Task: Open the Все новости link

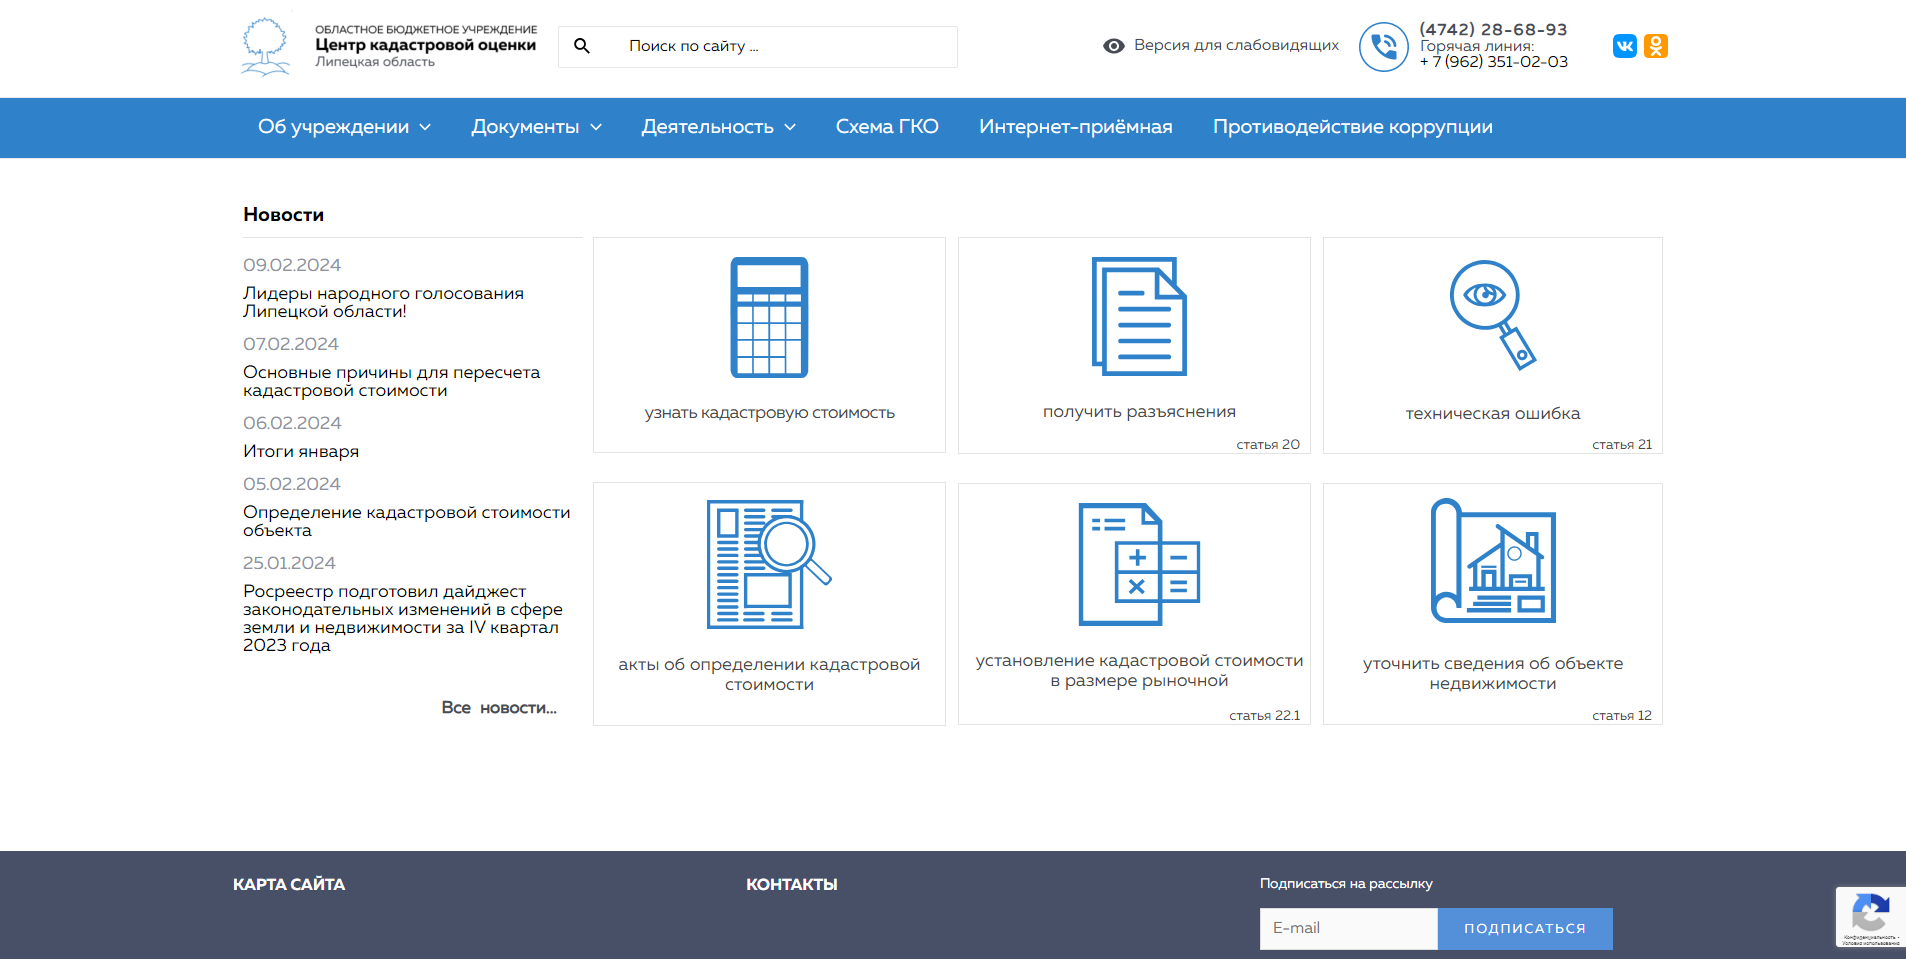Action: pos(499,708)
